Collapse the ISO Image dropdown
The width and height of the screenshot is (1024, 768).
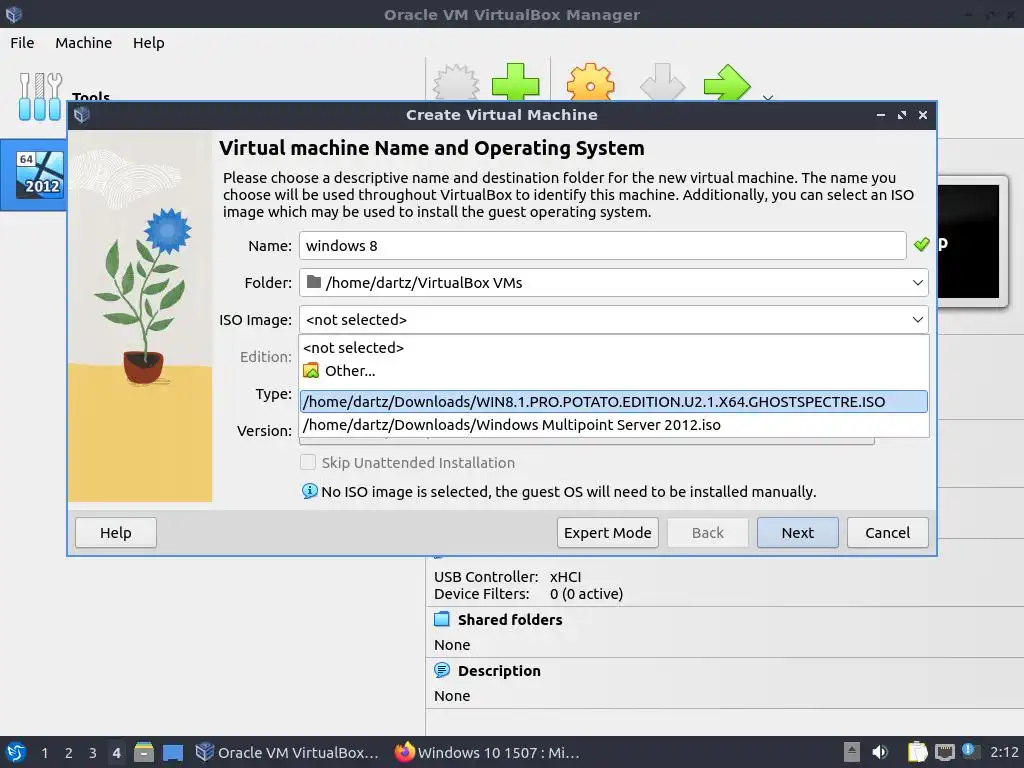(918, 320)
